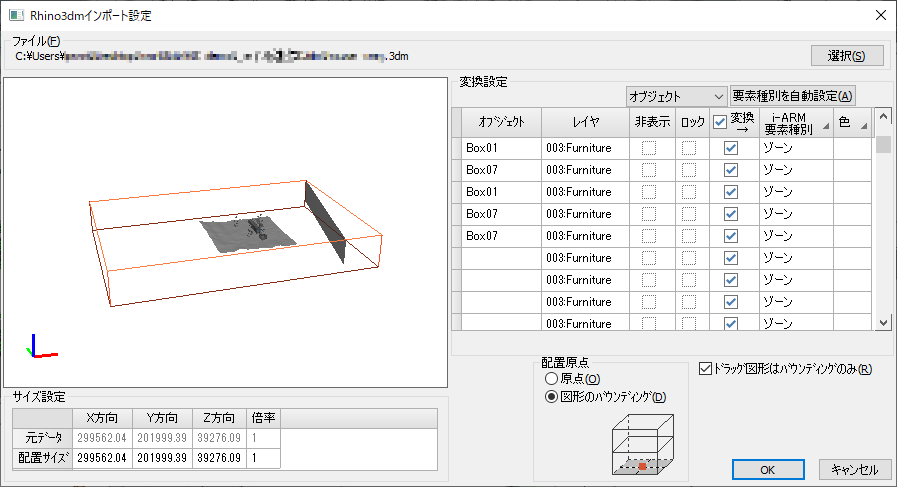The height and width of the screenshot is (487, 897).
Task: Open the オブジェクト combo box
Action: click(x=676, y=96)
